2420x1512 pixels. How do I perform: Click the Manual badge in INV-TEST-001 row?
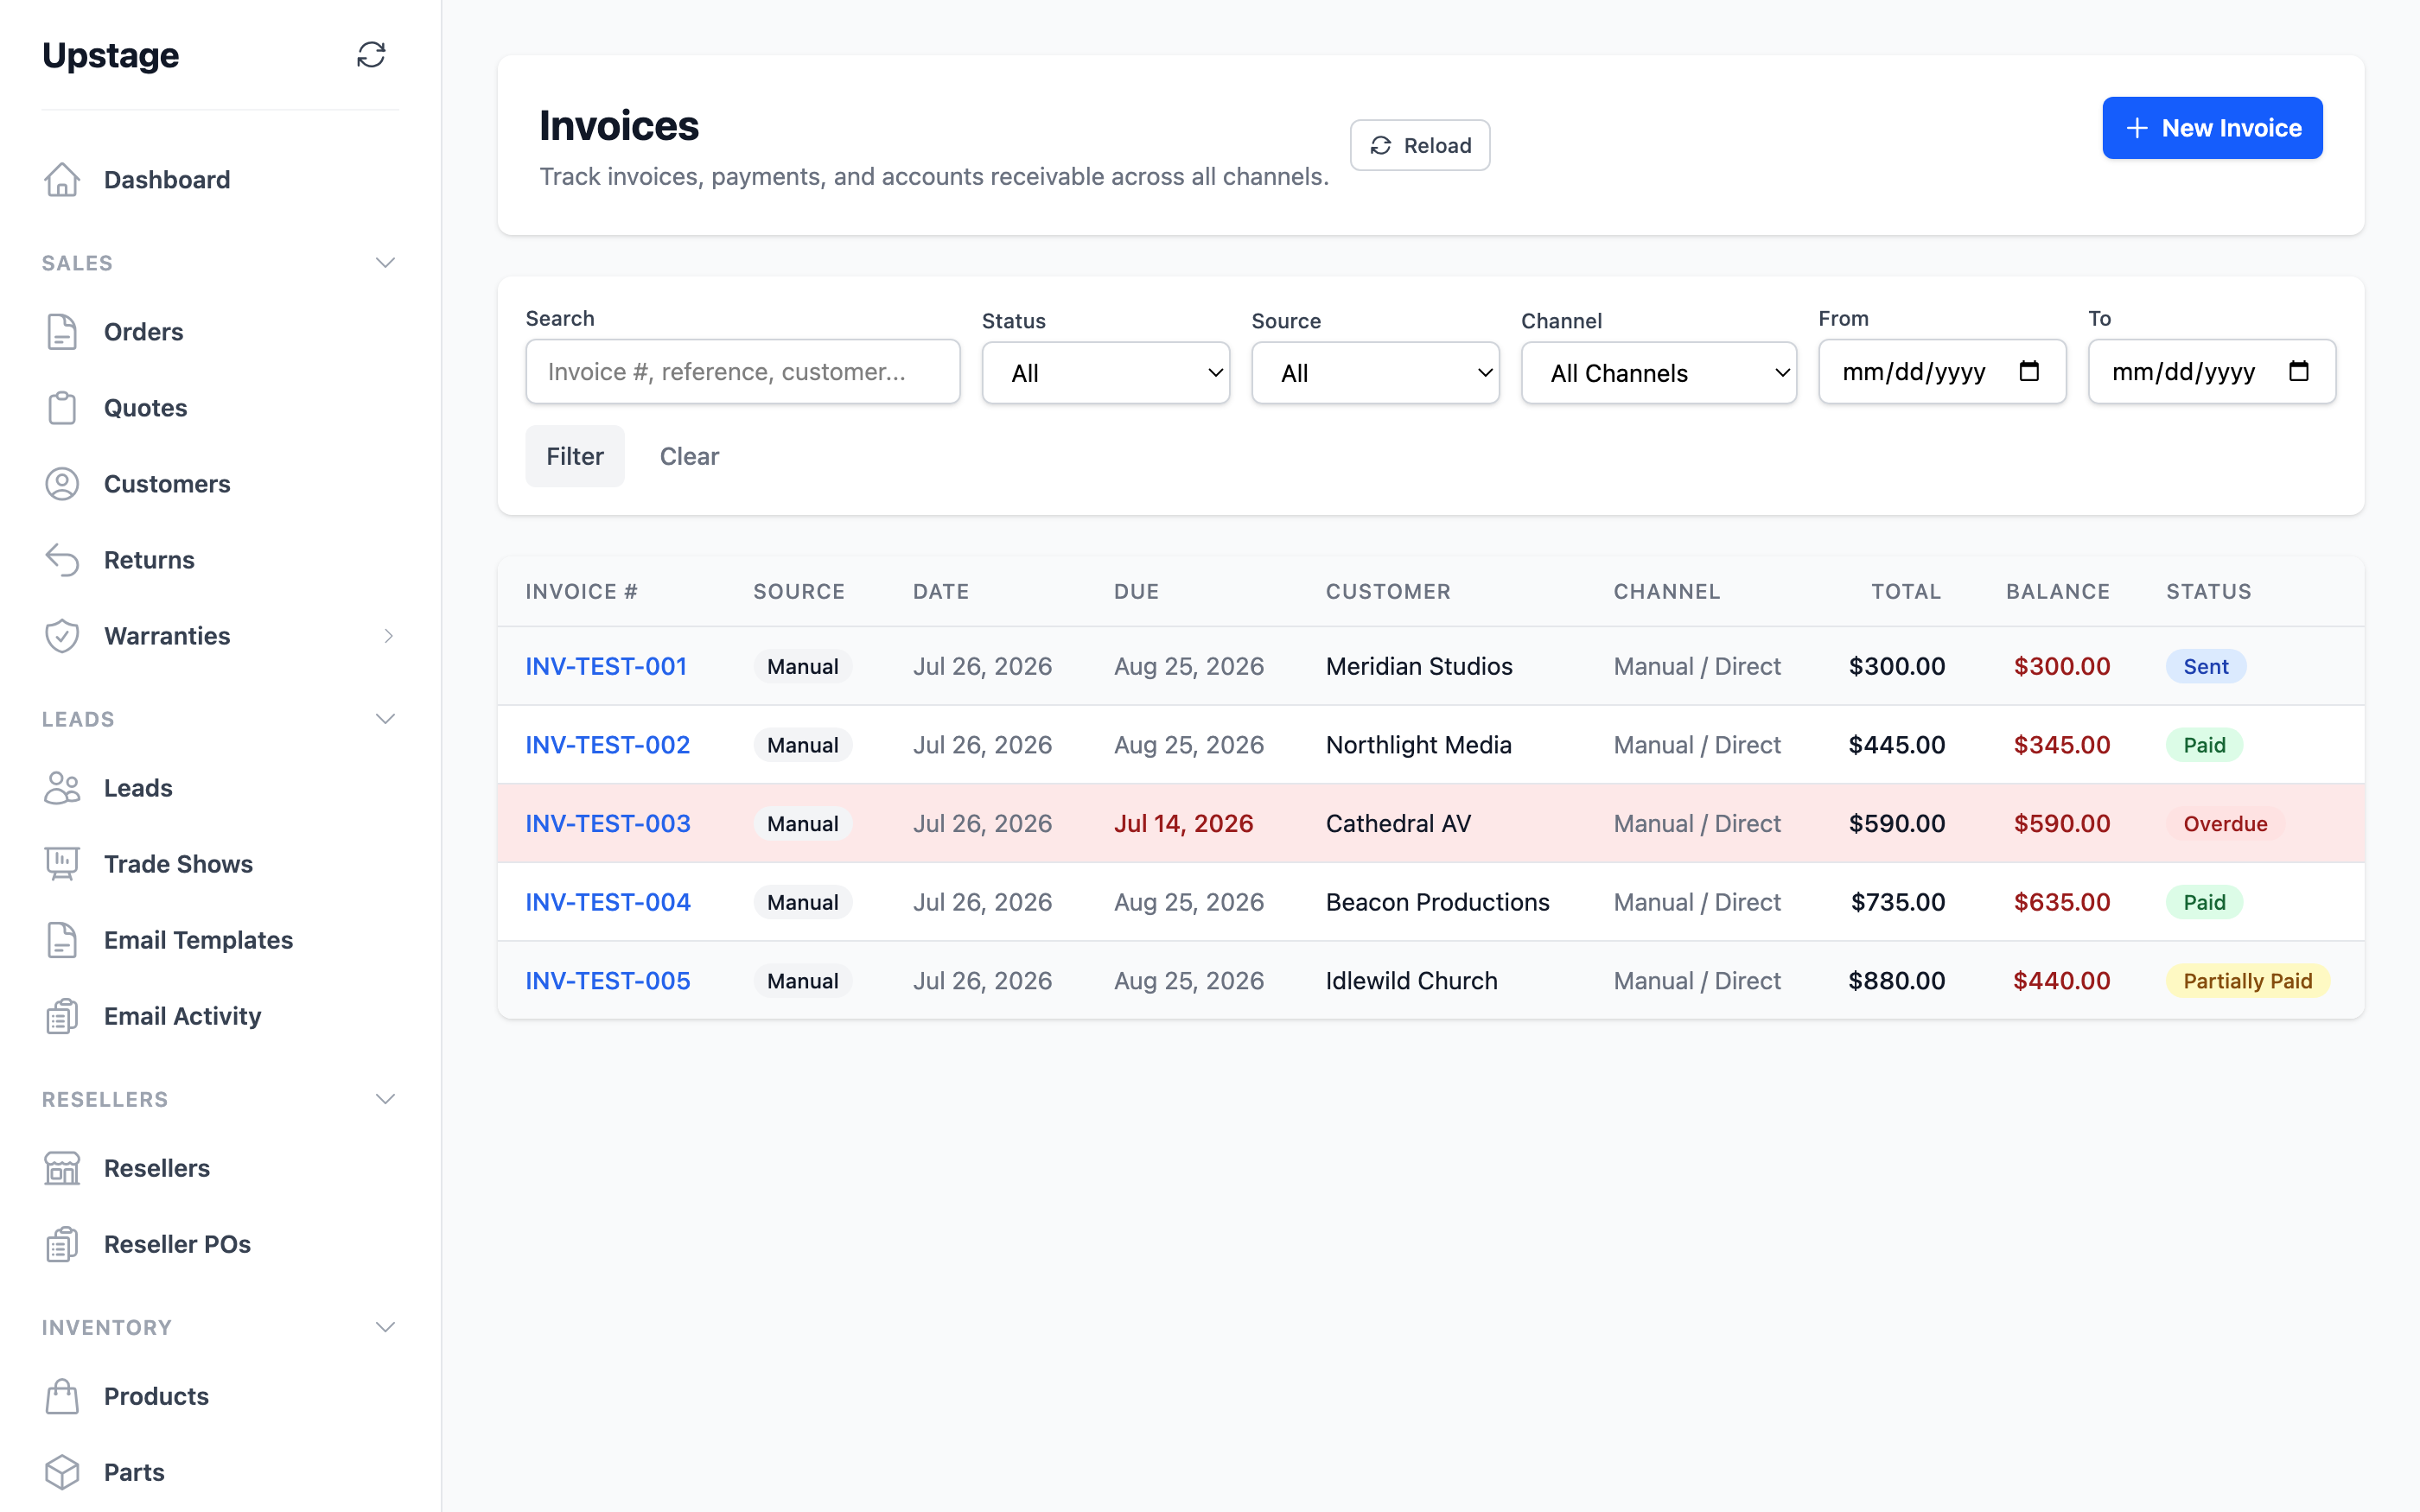pos(803,666)
